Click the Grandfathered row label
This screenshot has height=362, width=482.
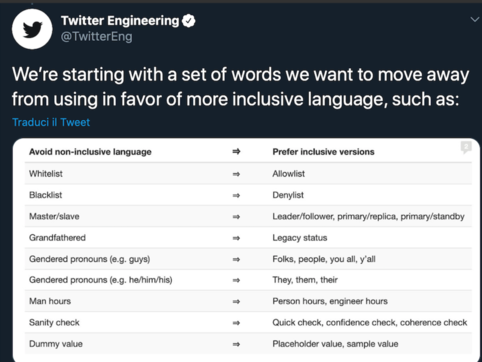click(57, 238)
